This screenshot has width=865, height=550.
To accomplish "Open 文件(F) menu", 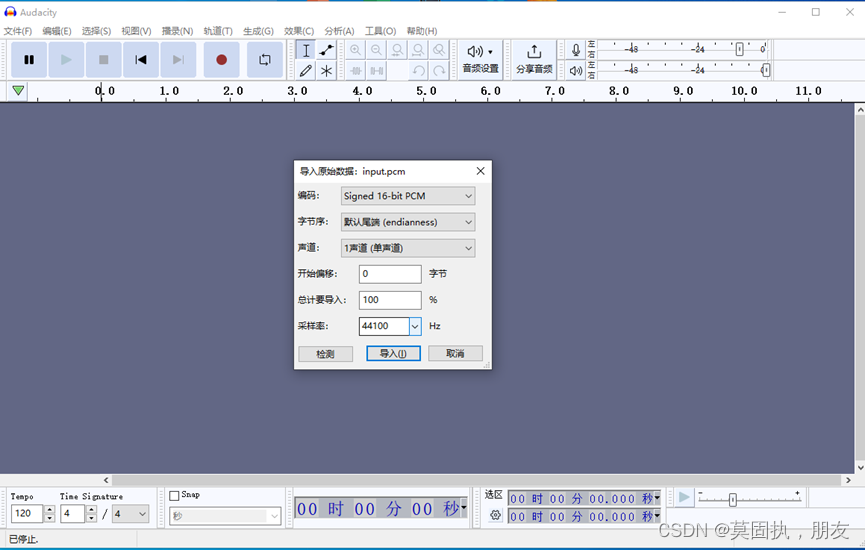I will 18,31.
